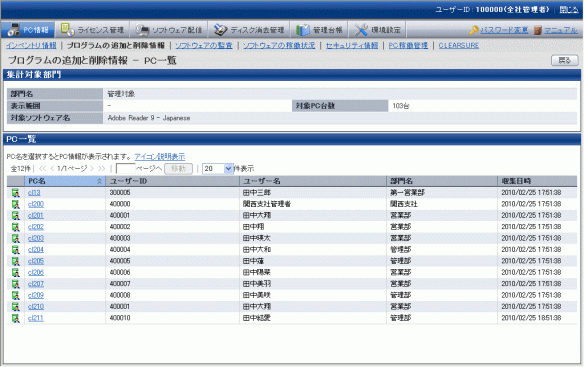The height and width of the screenshot is (367, 584).
Task: Open the PC稼働管理 link
Action: [408, 45]
